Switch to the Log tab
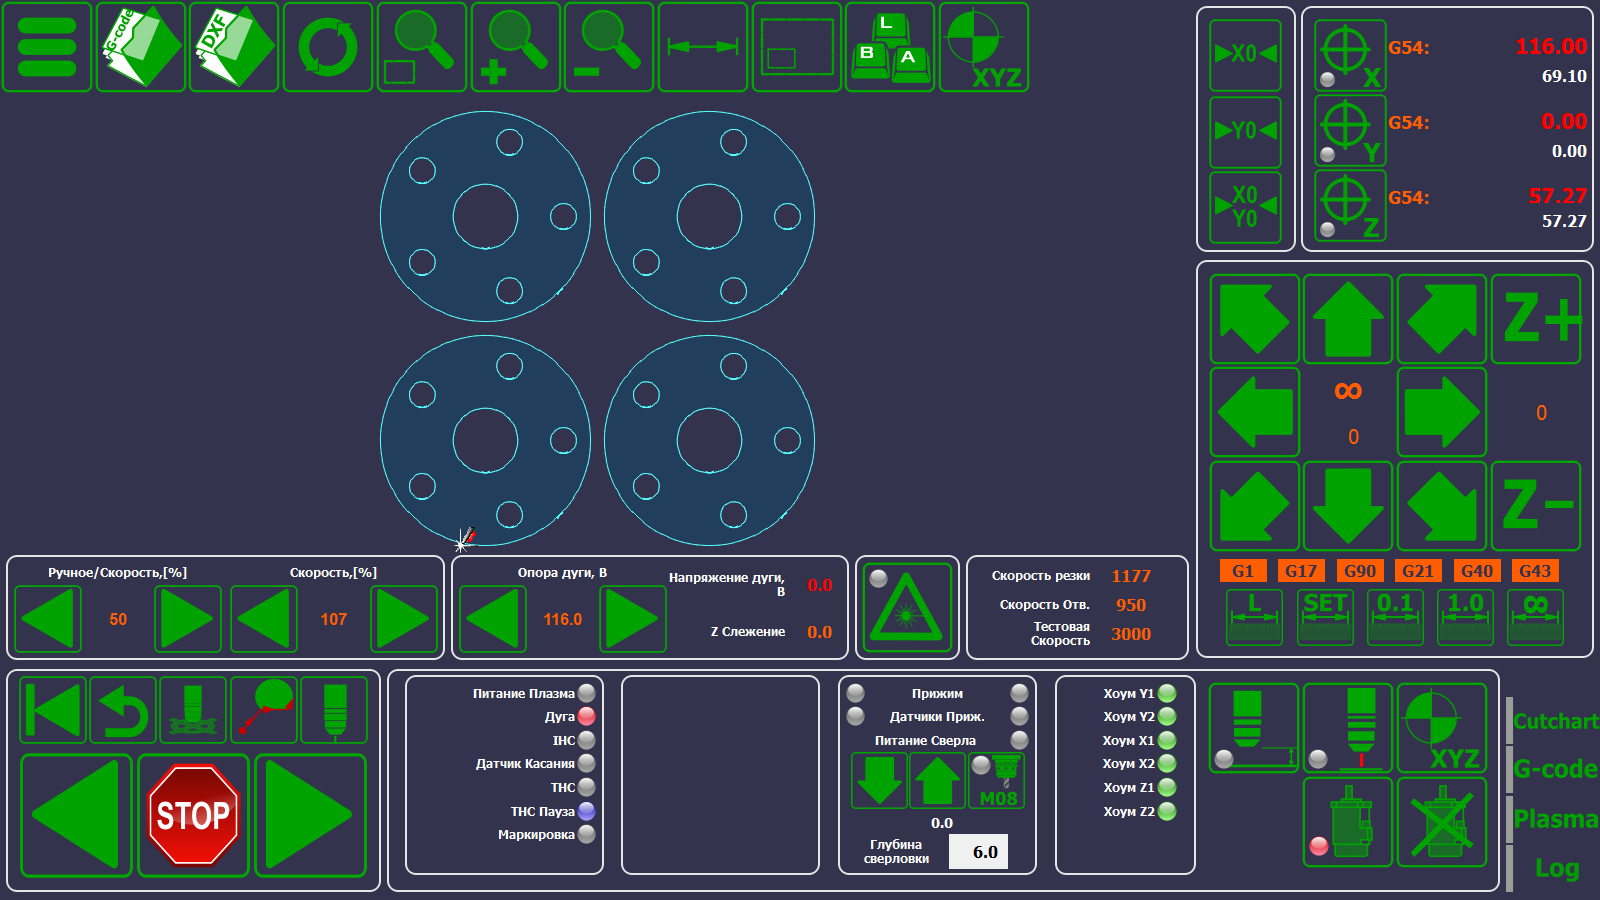The width and height of the screenshot is (1600, 900). click(x=1556, y=868)
